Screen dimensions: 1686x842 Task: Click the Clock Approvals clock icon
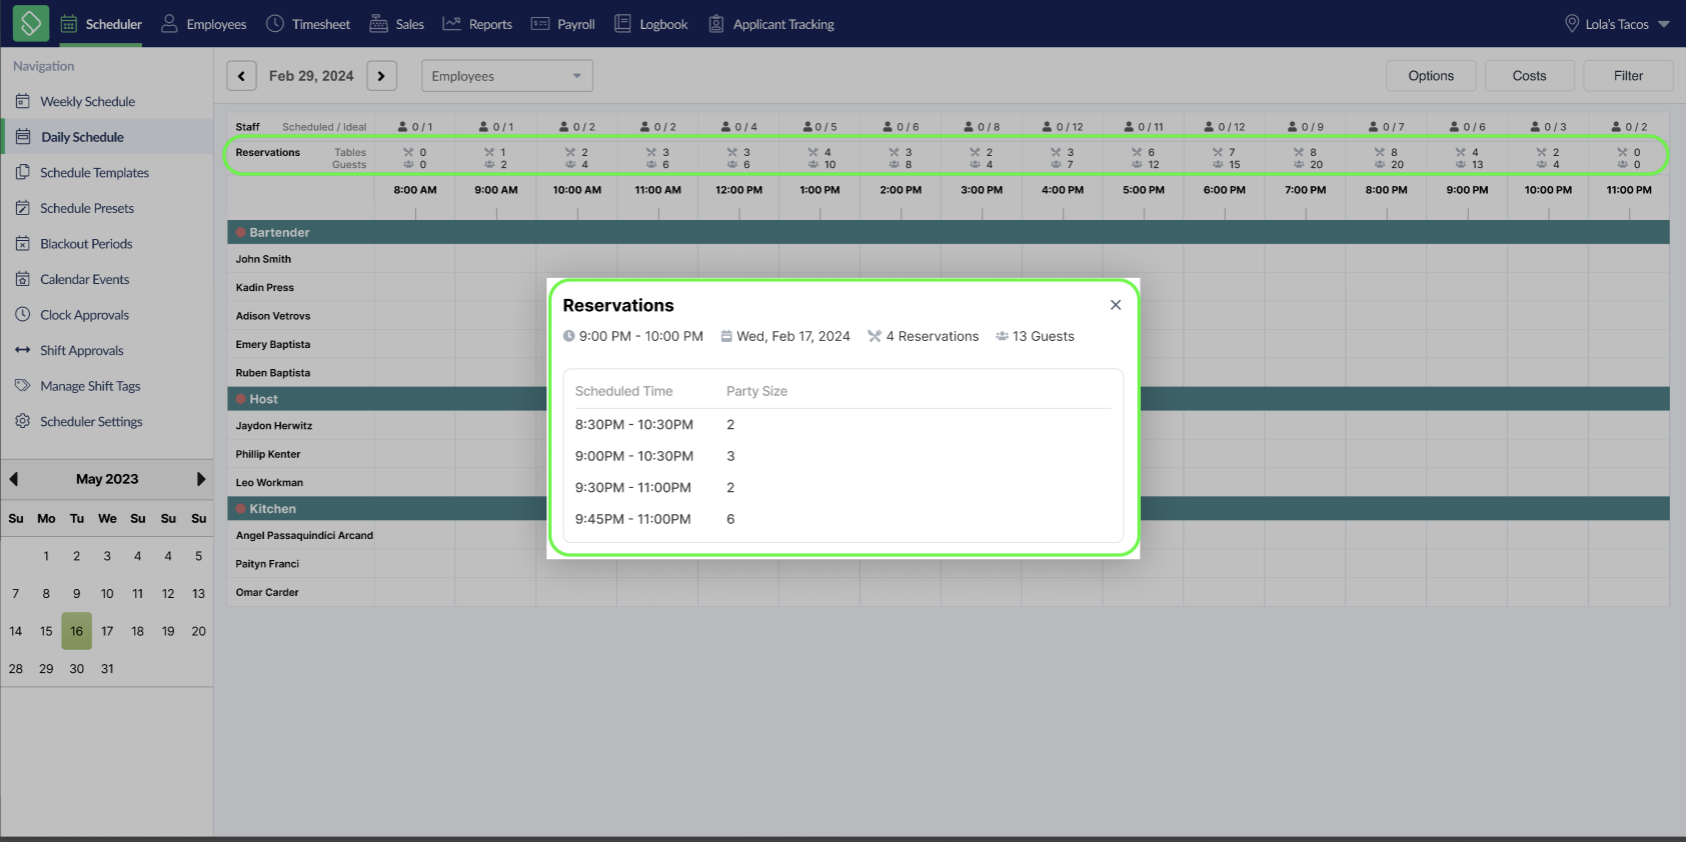click(23, 314)
